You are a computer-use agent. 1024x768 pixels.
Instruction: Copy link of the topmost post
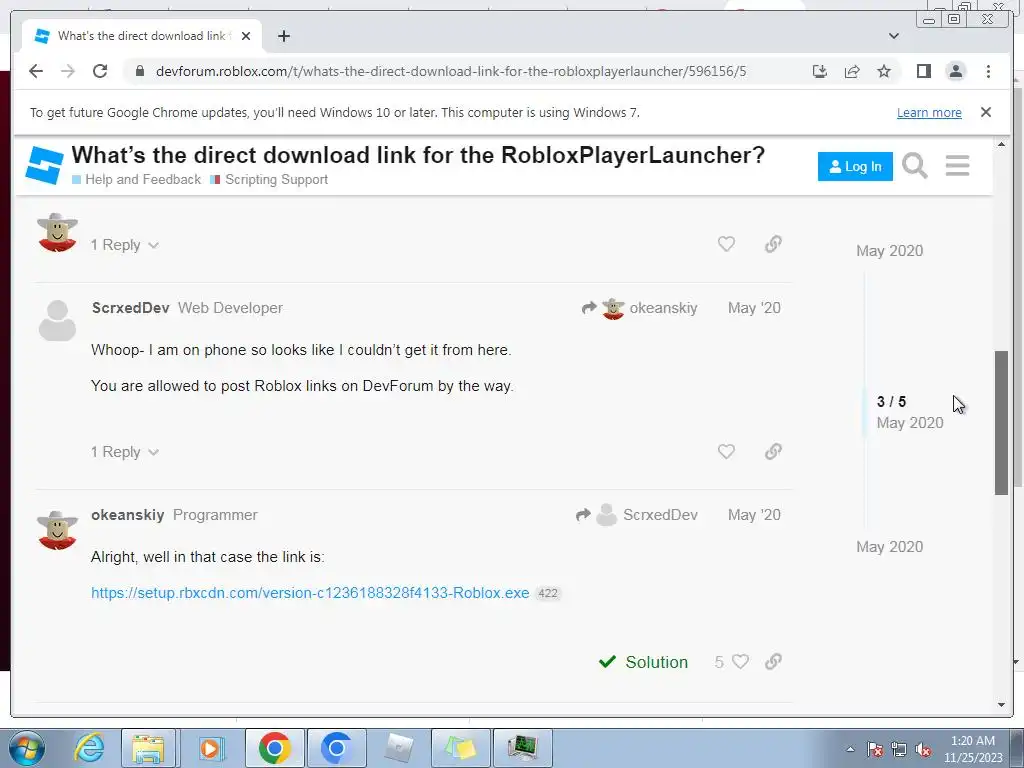773,244
